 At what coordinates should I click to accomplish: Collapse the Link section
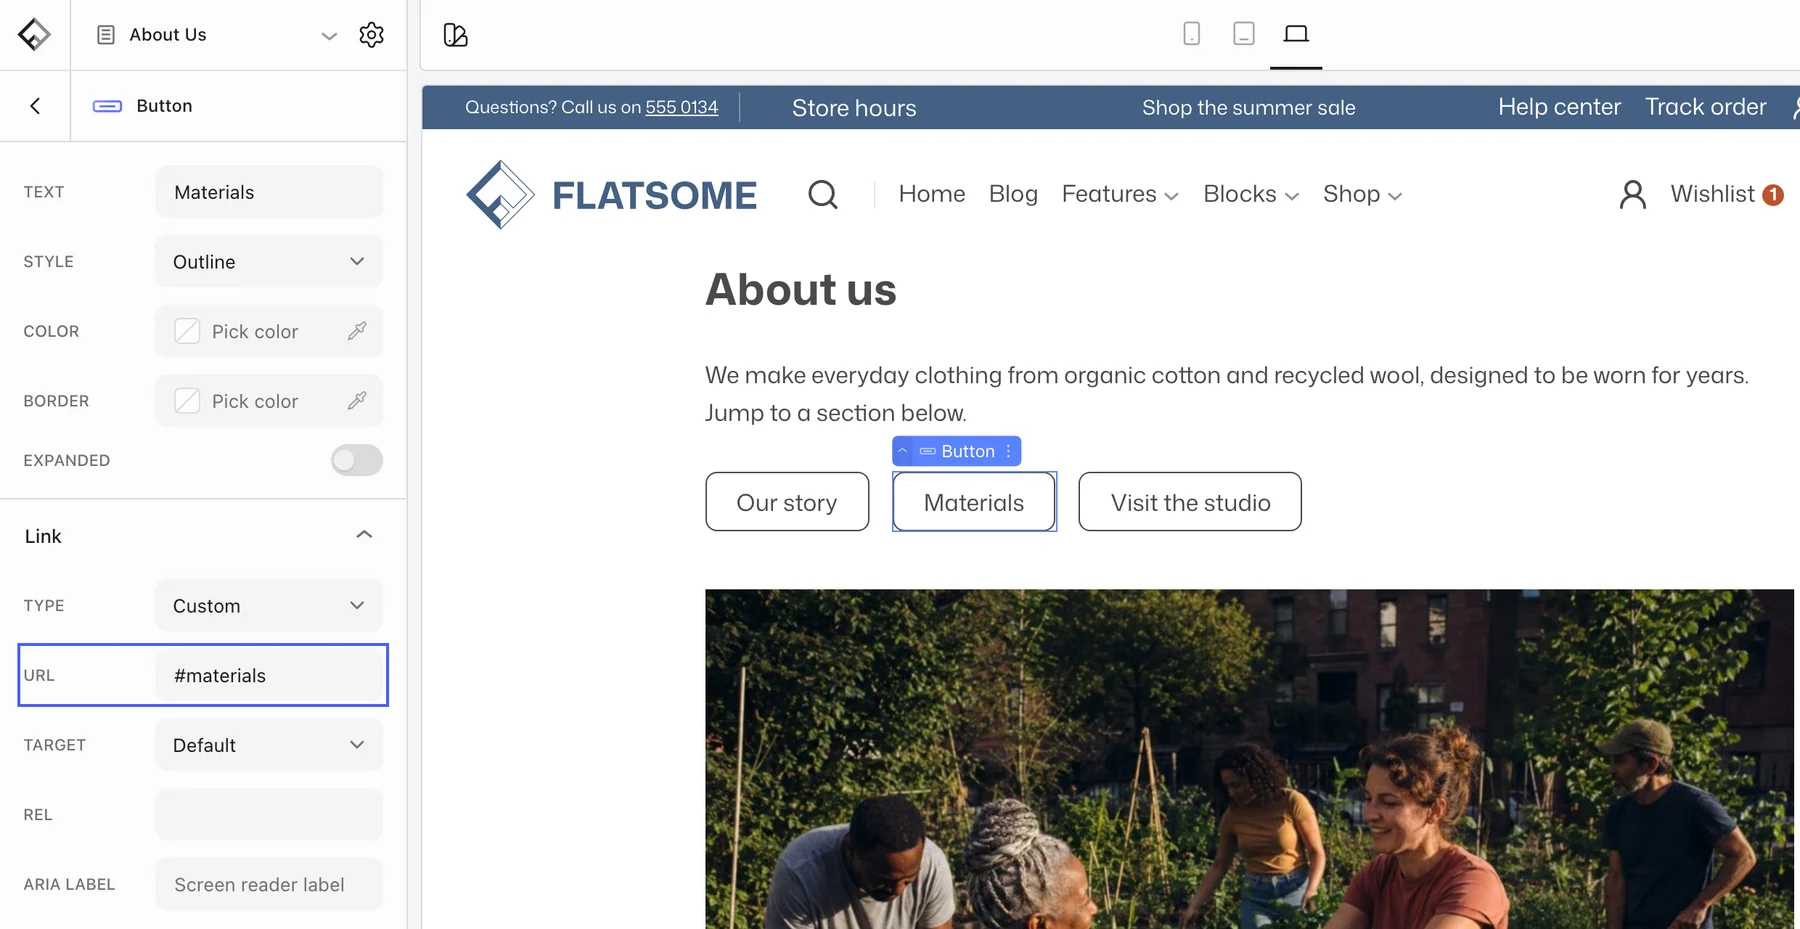point(364,535)
